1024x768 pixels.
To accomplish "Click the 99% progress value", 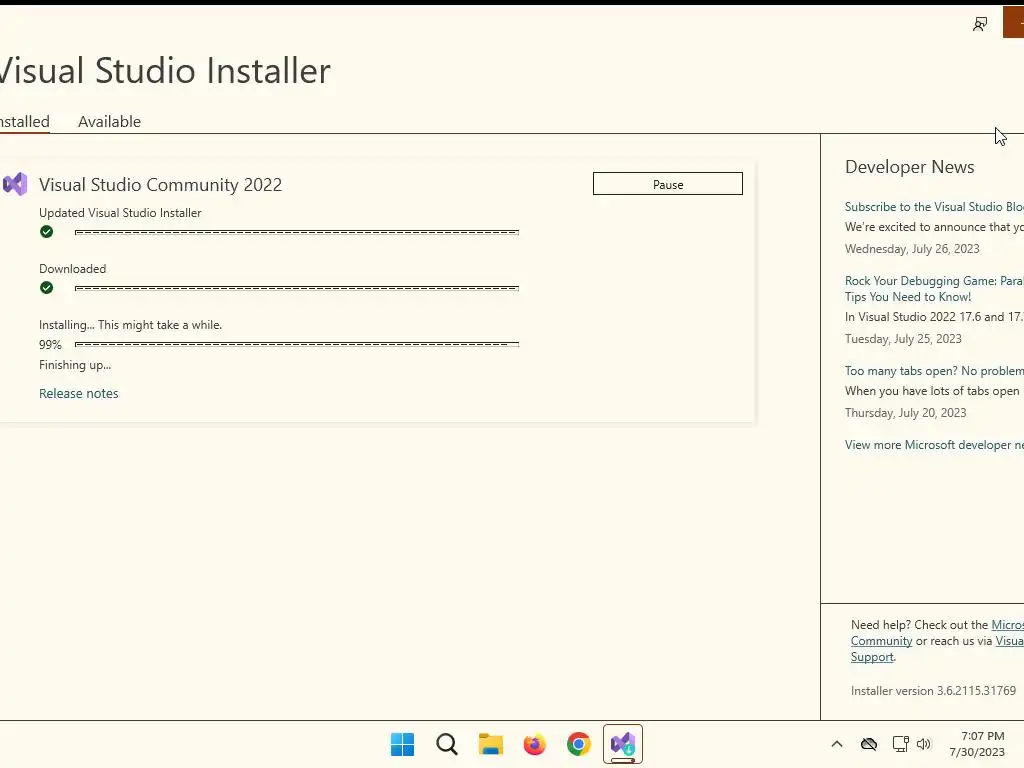I will (x=50, y=345).
